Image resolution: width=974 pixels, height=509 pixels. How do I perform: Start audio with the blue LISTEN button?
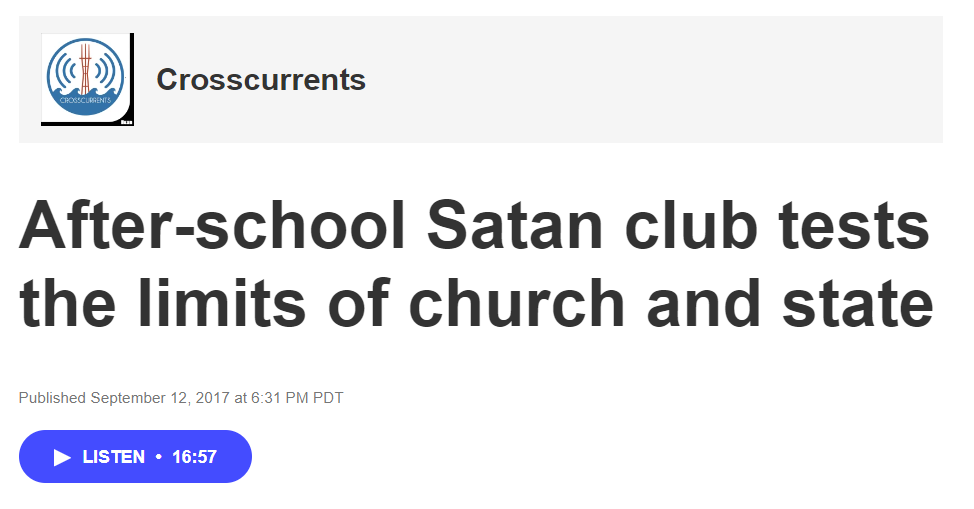coord(135,457)
